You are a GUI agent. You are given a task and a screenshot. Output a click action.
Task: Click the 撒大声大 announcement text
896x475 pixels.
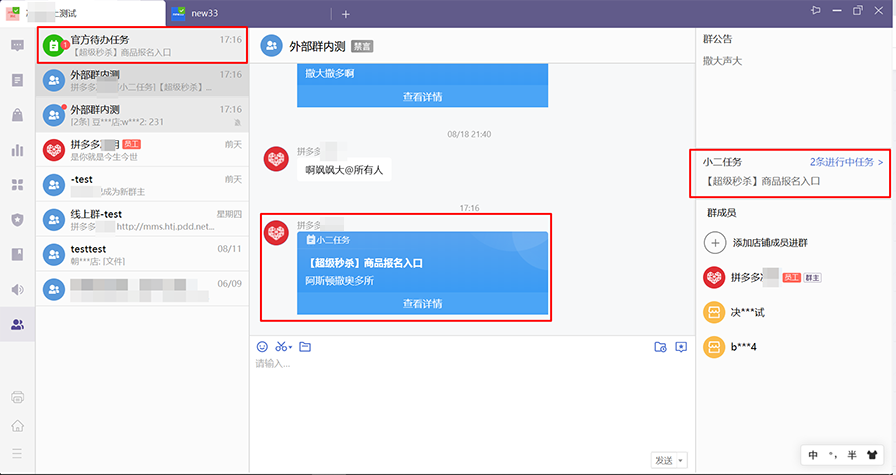[x=722, y=61]
